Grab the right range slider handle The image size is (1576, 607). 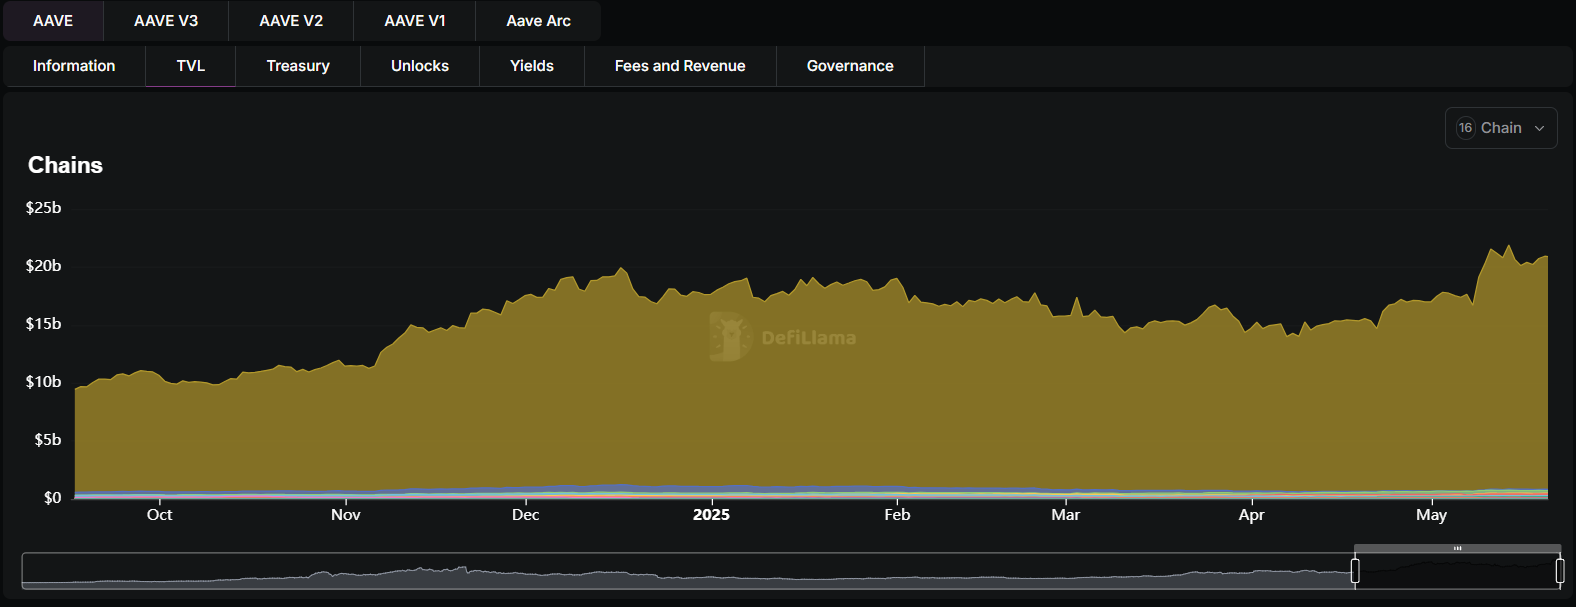pos(1560,571)
